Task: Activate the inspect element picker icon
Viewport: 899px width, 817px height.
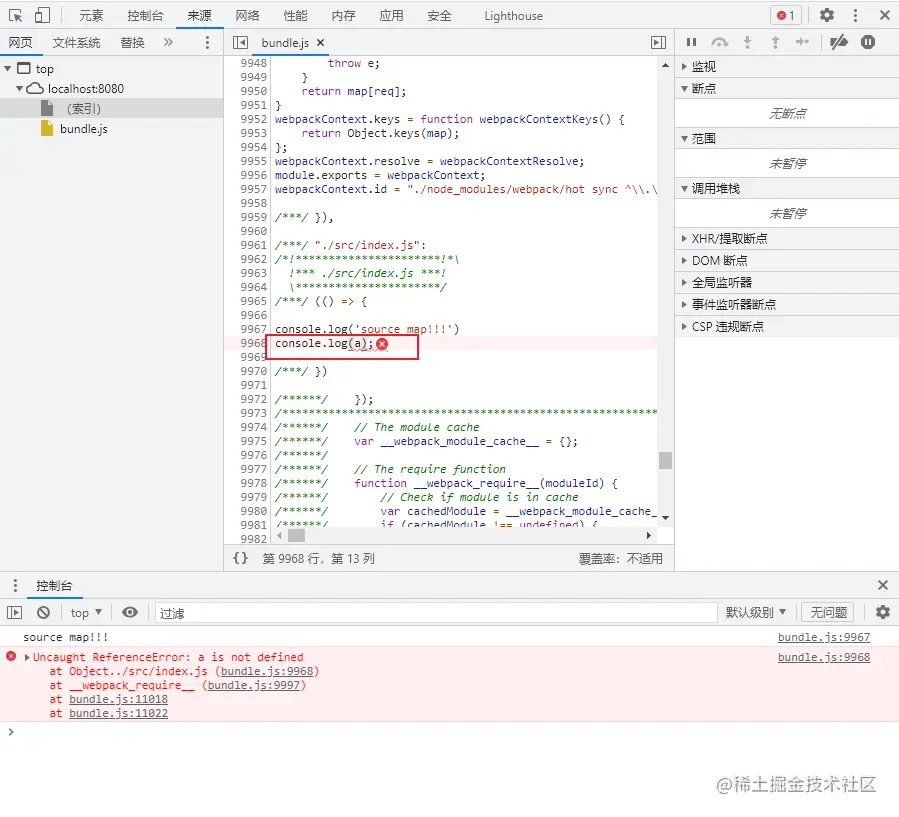Action: pyautogui.click(x=15, y=15)
